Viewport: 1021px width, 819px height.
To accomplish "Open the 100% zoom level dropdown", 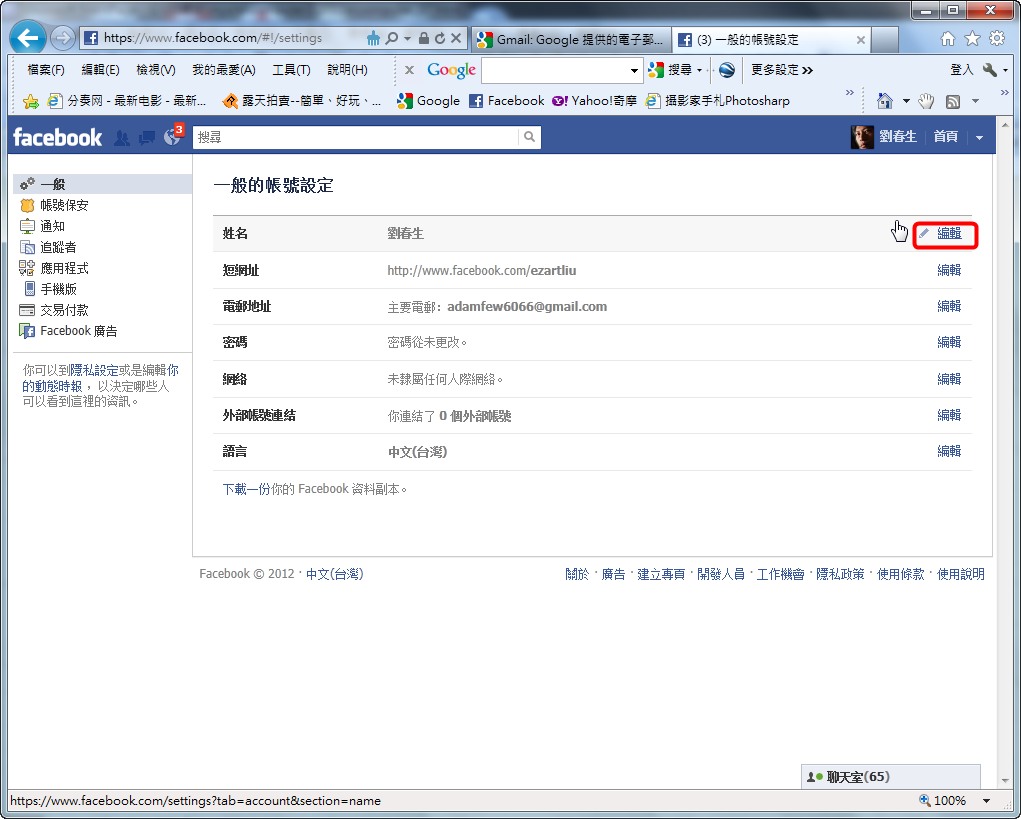I will click(x=986, y=801).
